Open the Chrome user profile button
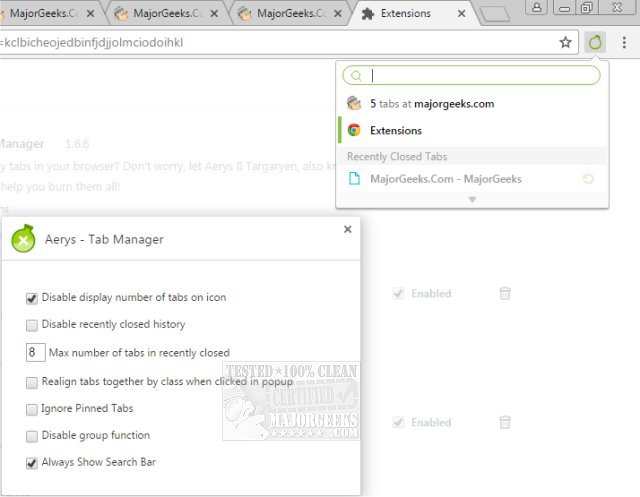640x497 pixels. (x=537, y=7)
